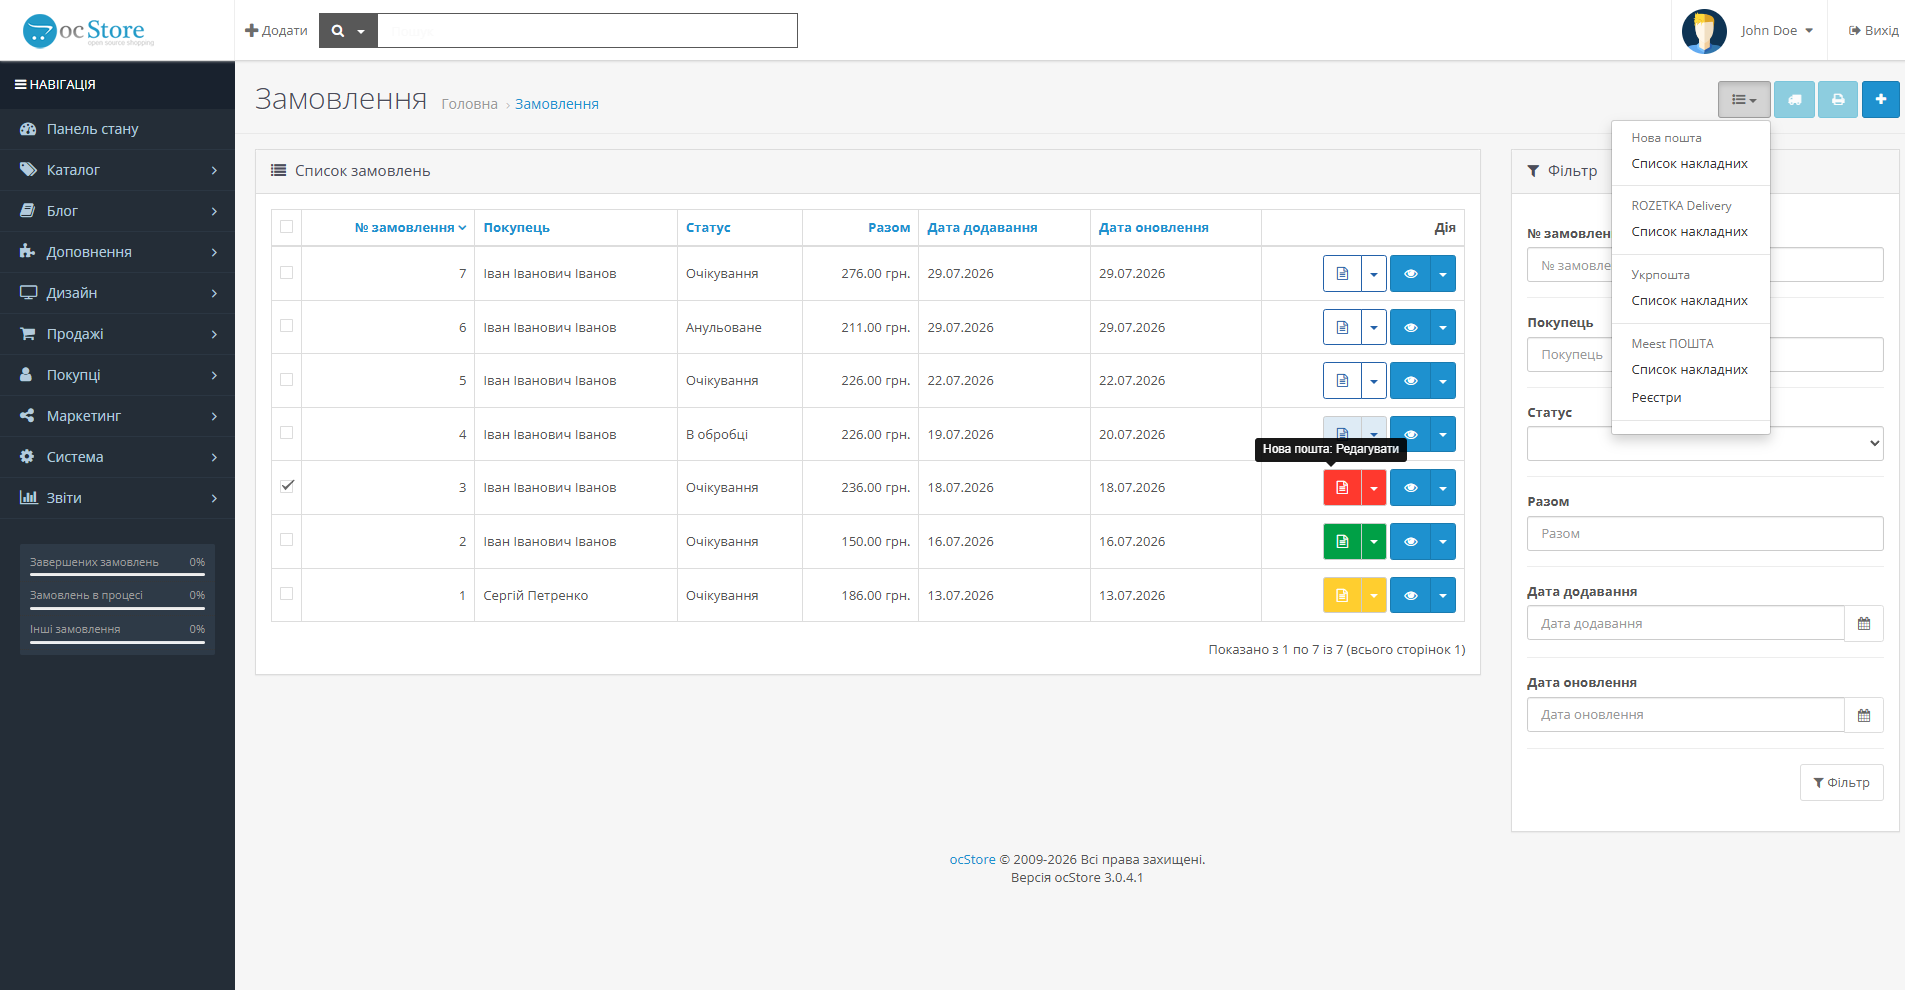Viewport: 1905px width, 990px height.
Task: View order 5 with the eye icon
Action: 1410,381
